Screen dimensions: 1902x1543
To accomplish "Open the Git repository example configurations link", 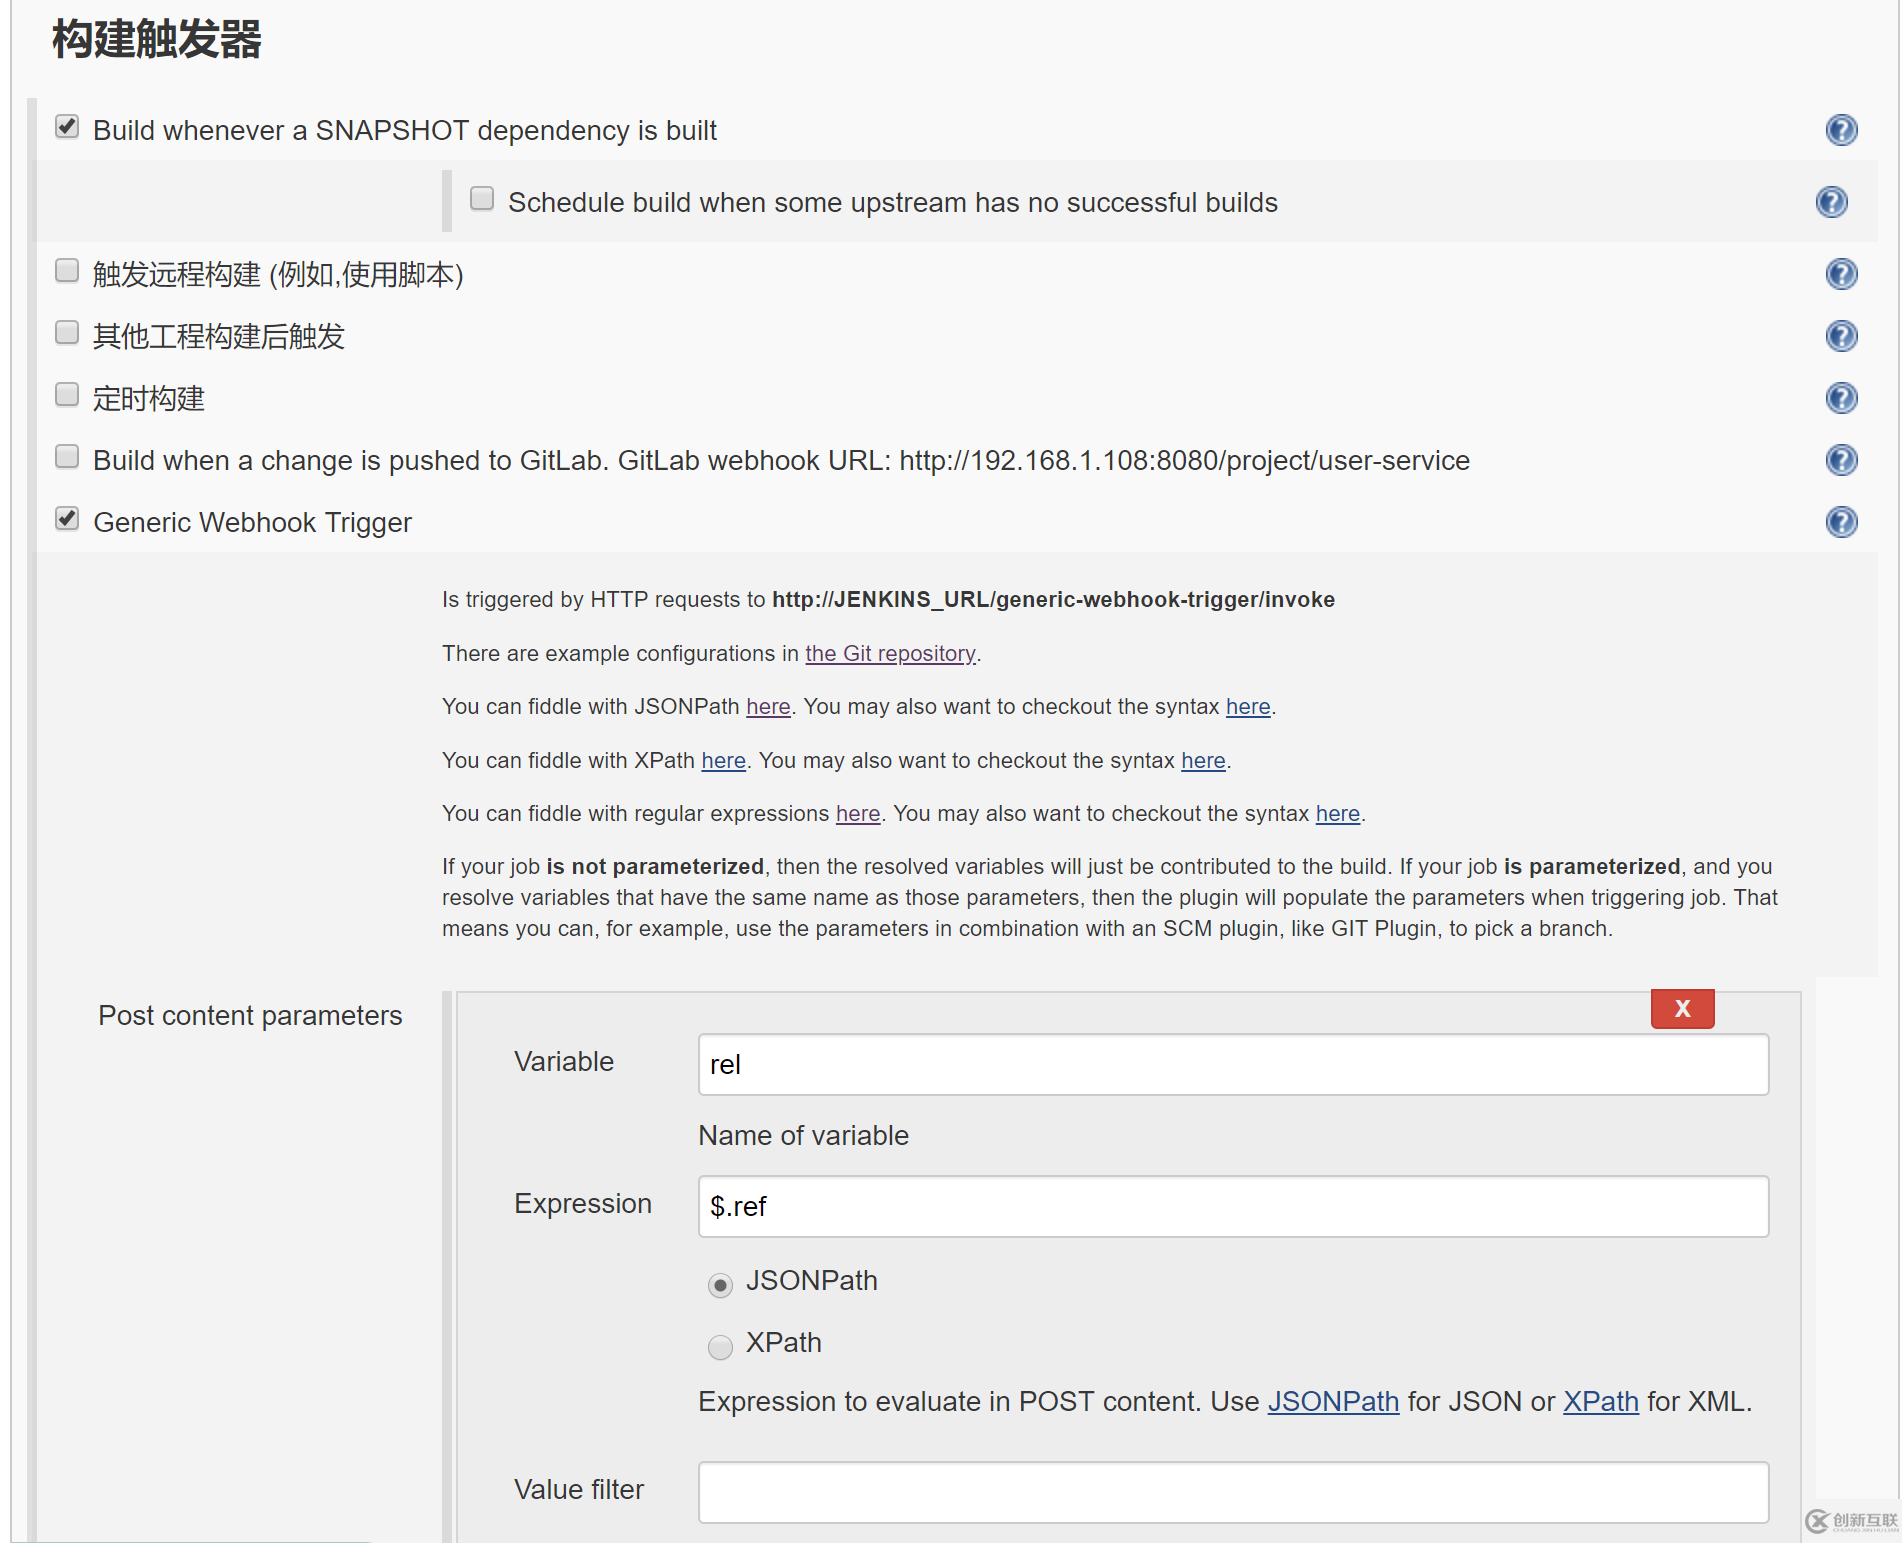I will pyautogui.click(x=890, y=653).
